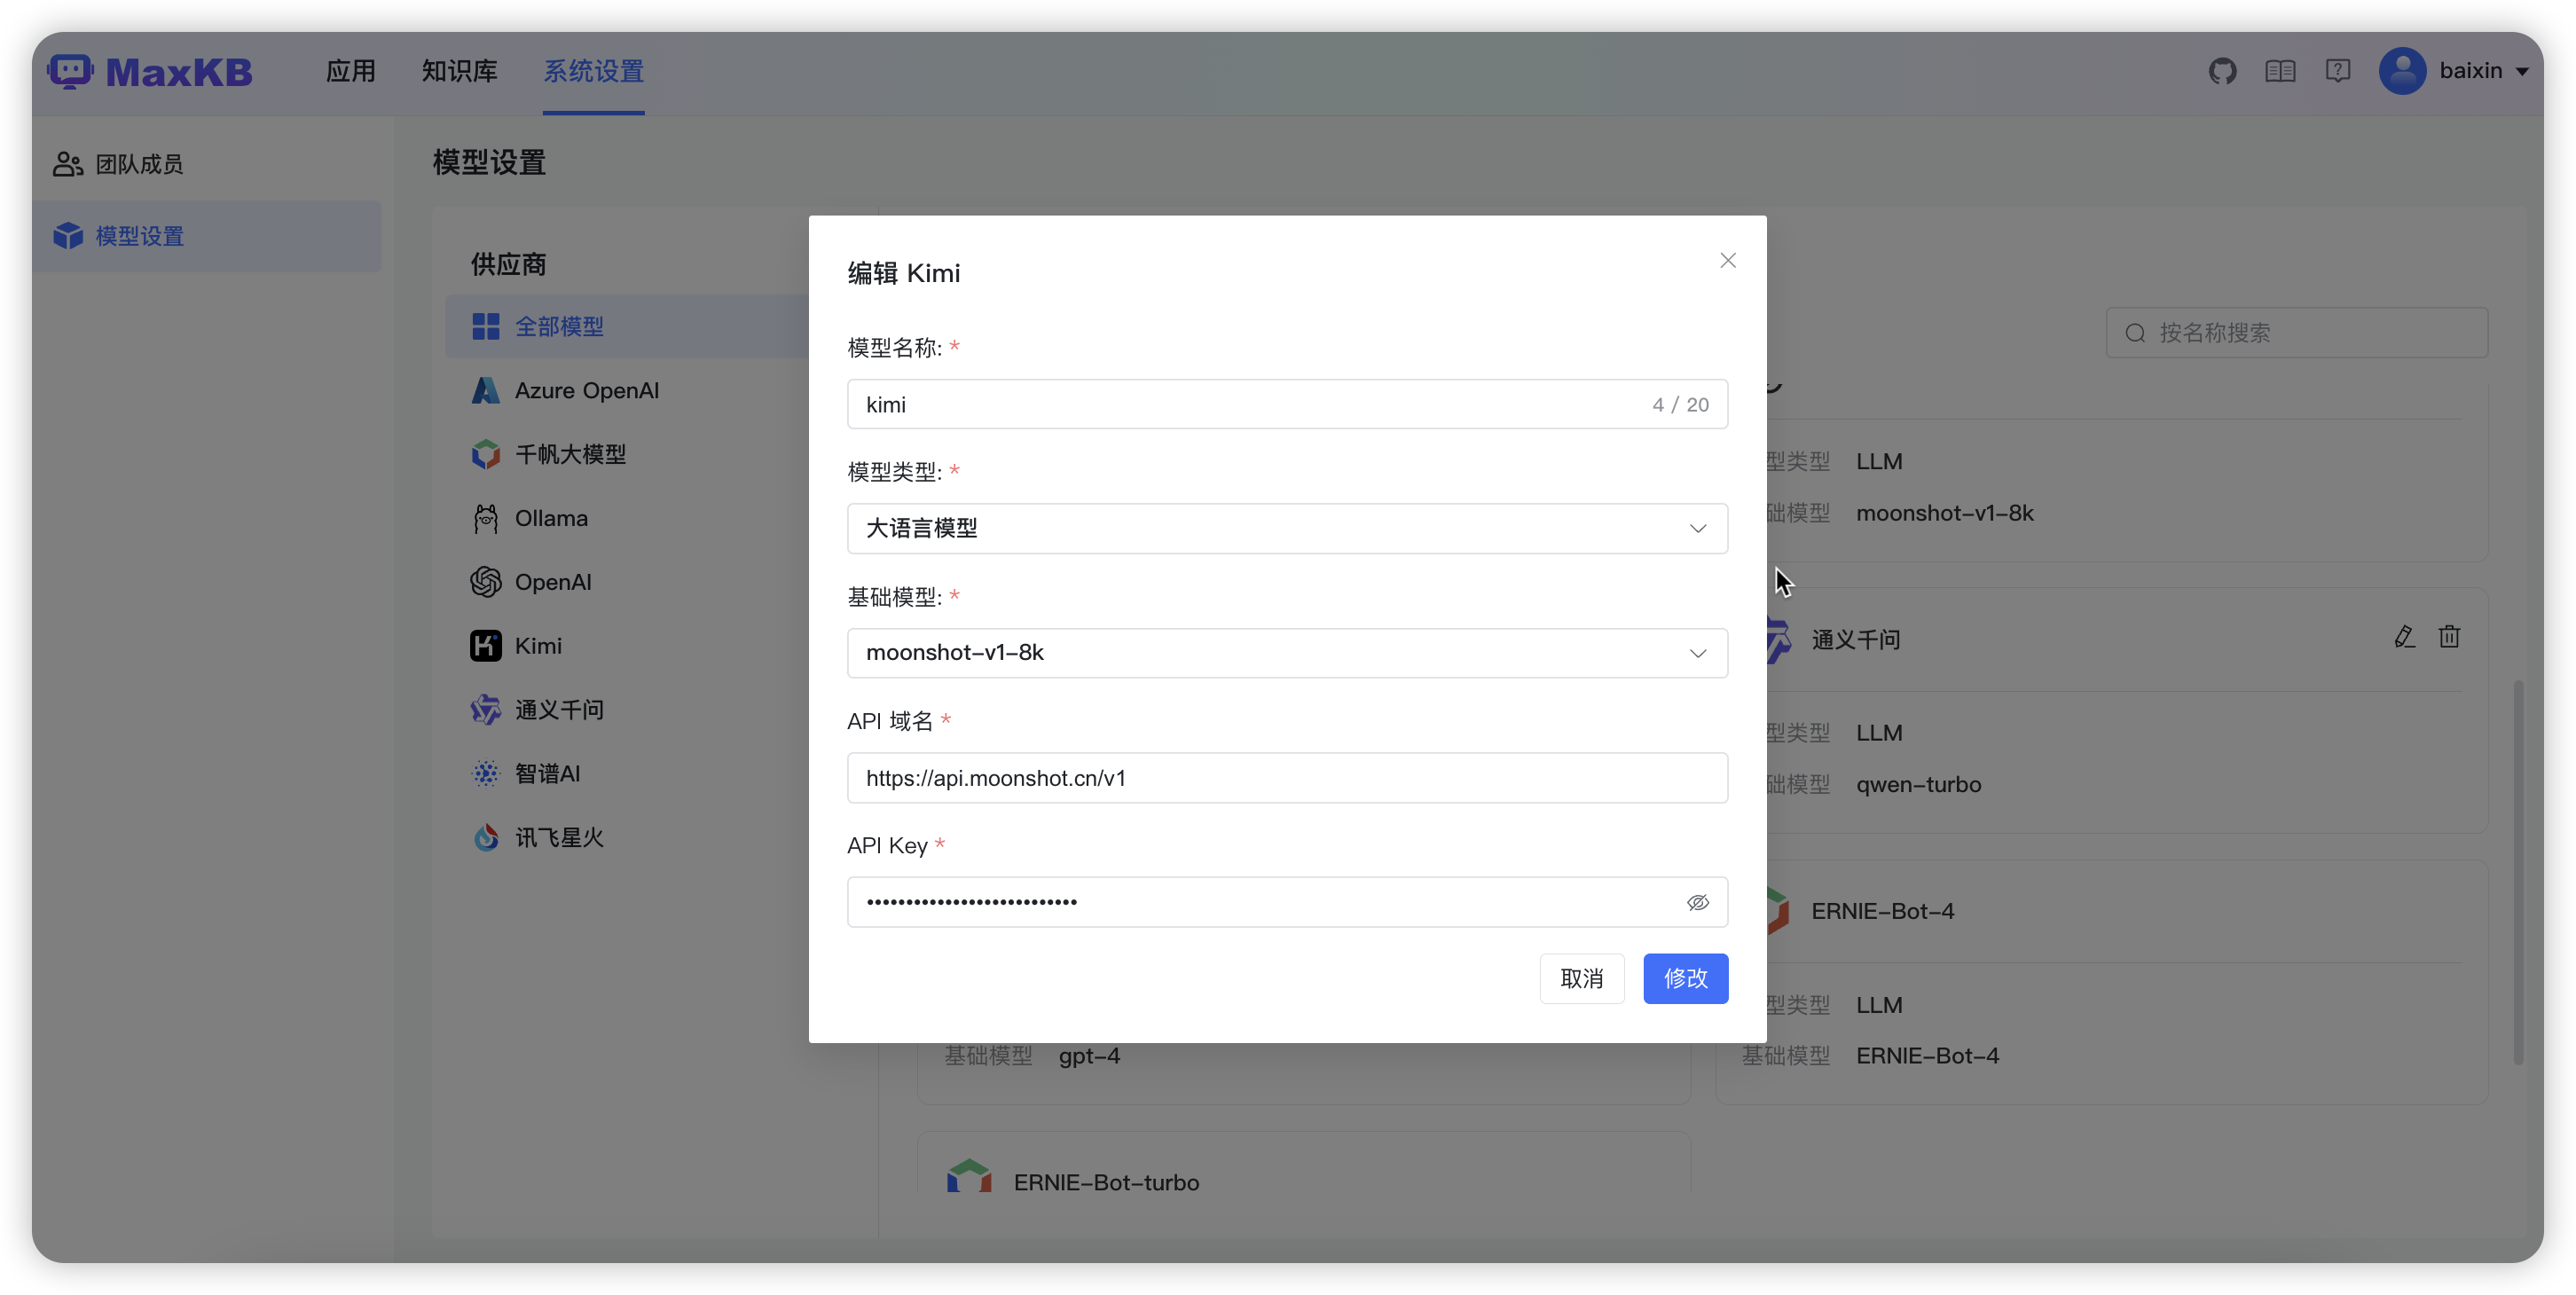Image resolution: width=2576 pixels, height=1295 pixels.
Task: Expand the baixin account menu
Action: tap(2457, 70)
